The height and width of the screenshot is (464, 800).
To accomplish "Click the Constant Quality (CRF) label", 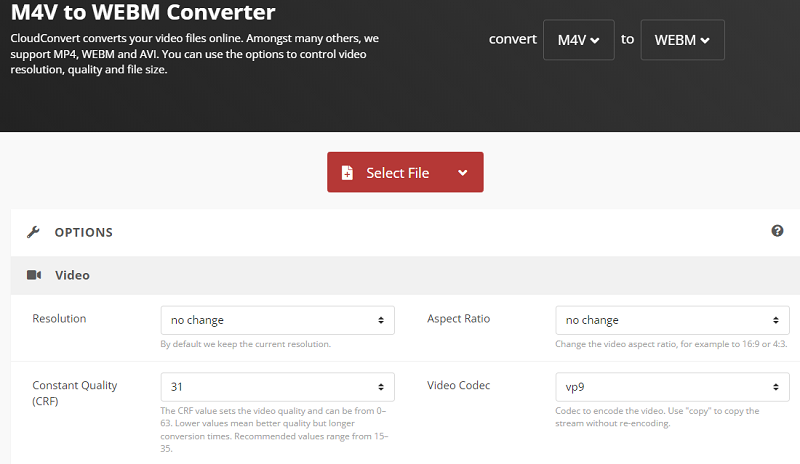I will [74, 393].
